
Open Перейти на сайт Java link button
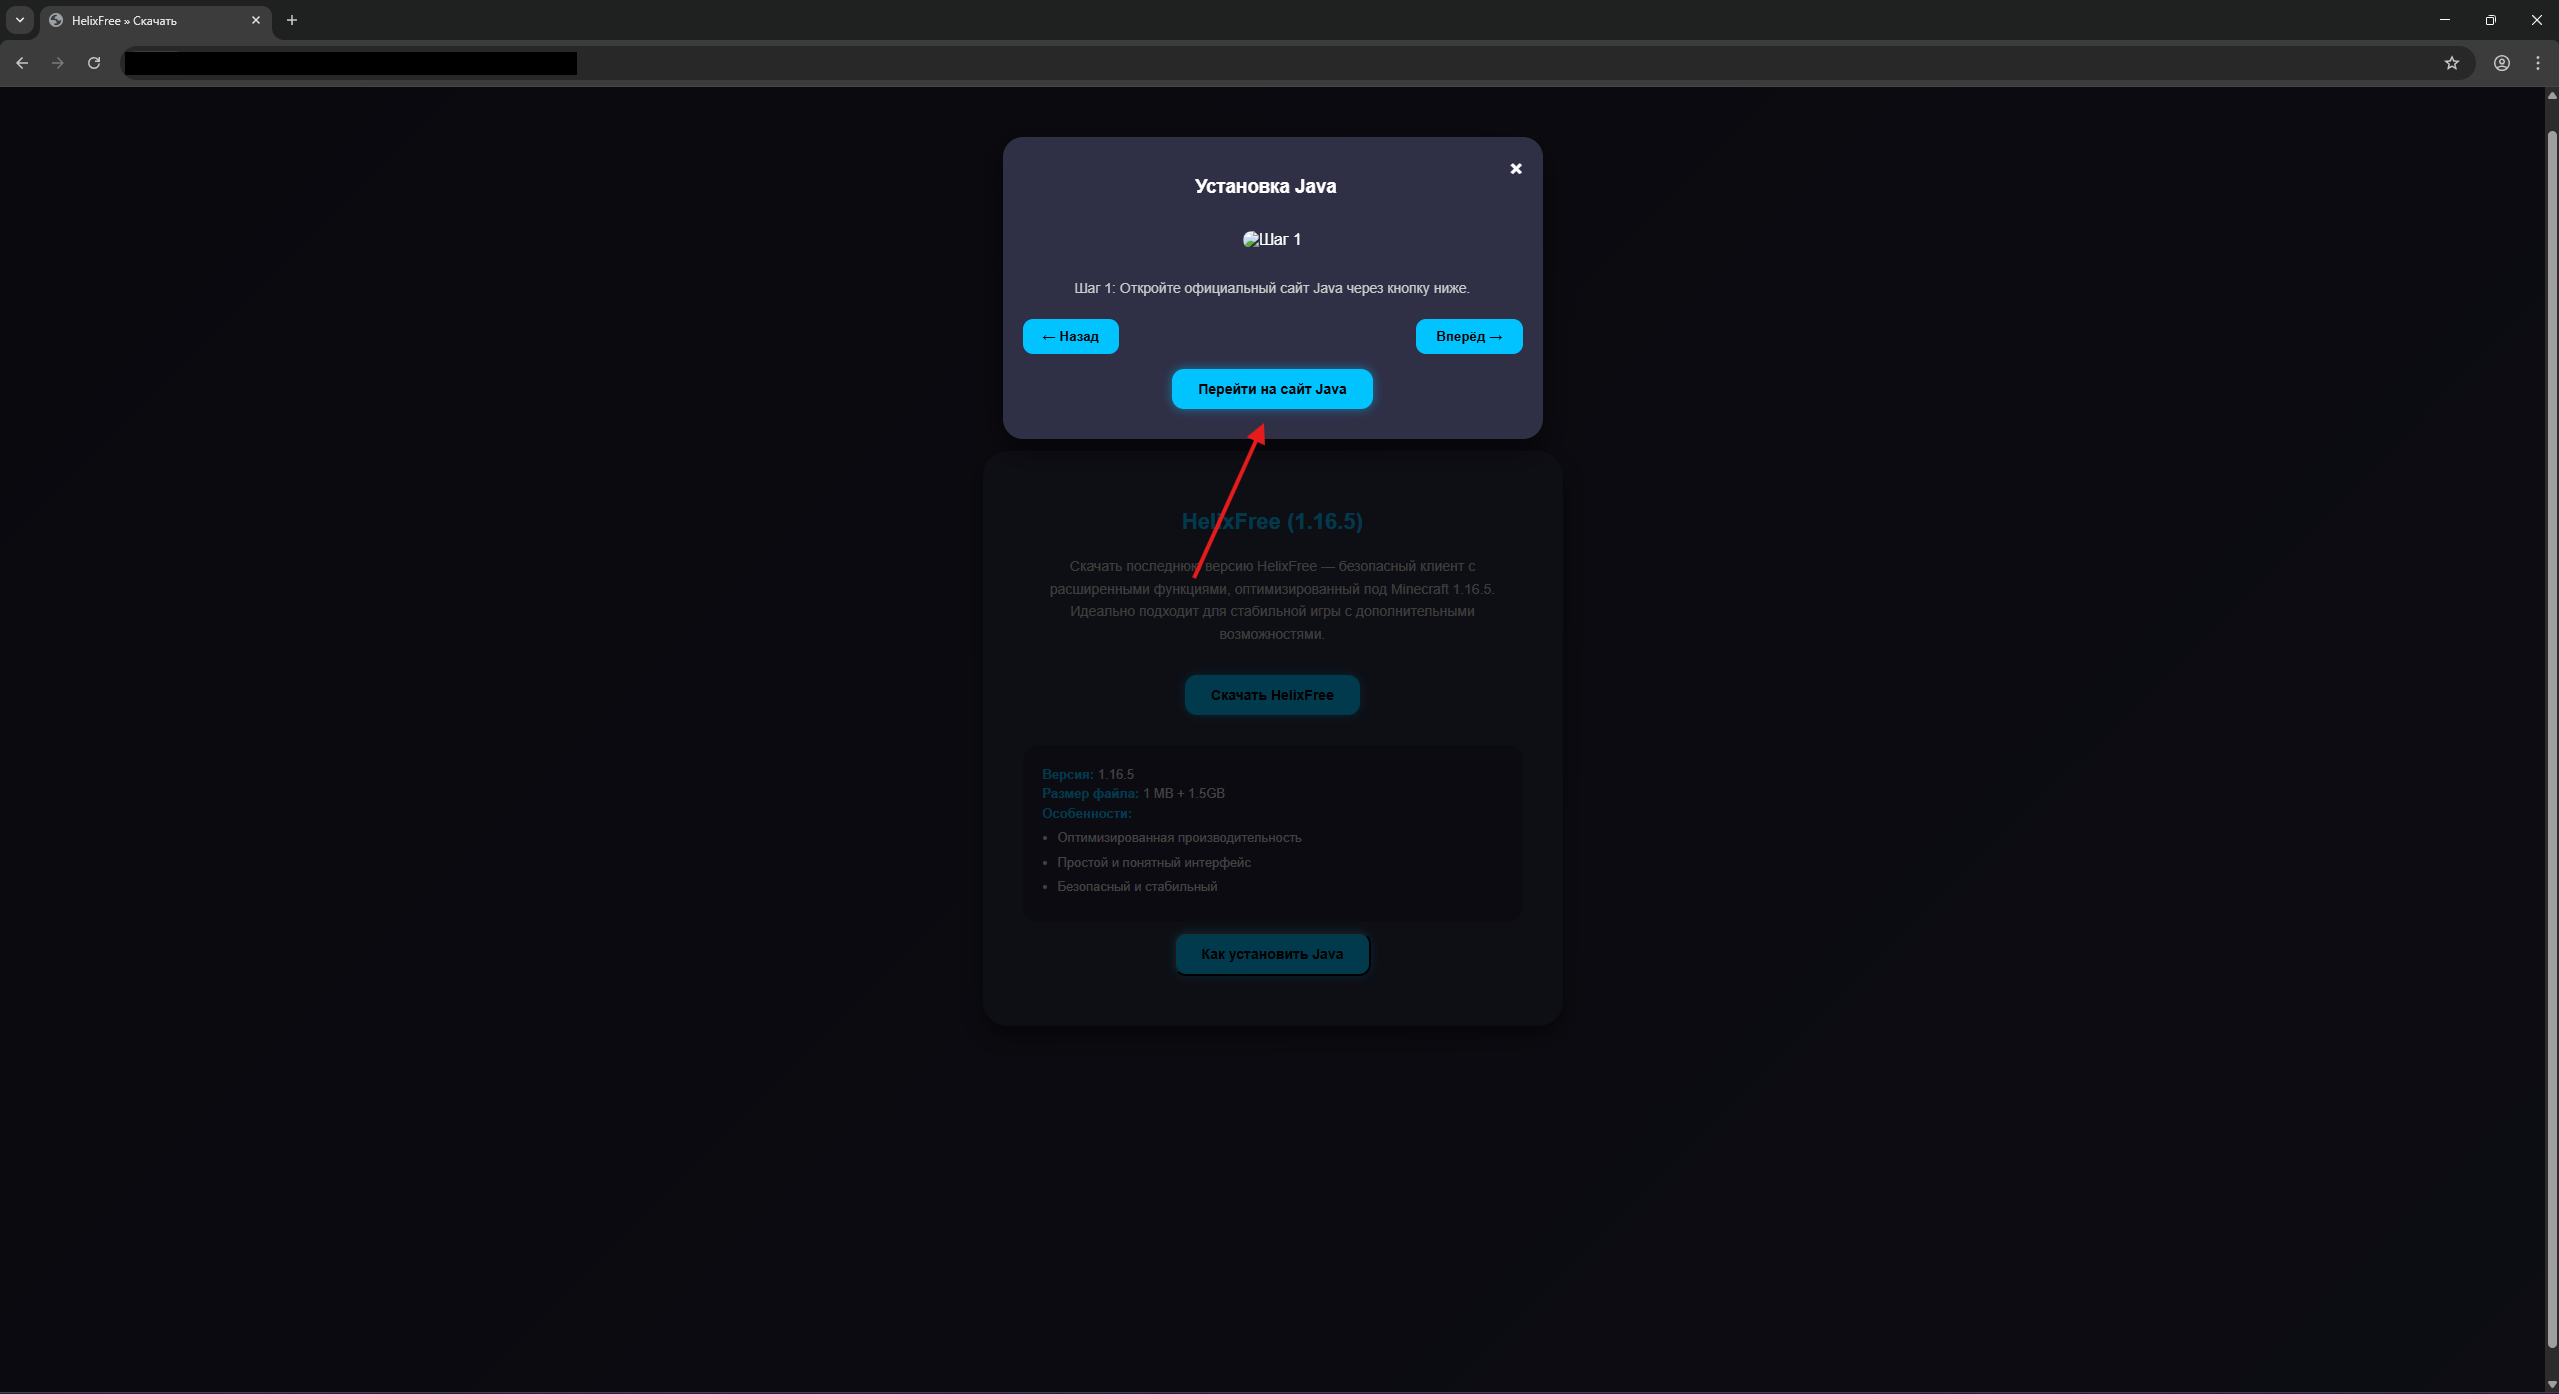[1271, 389]
